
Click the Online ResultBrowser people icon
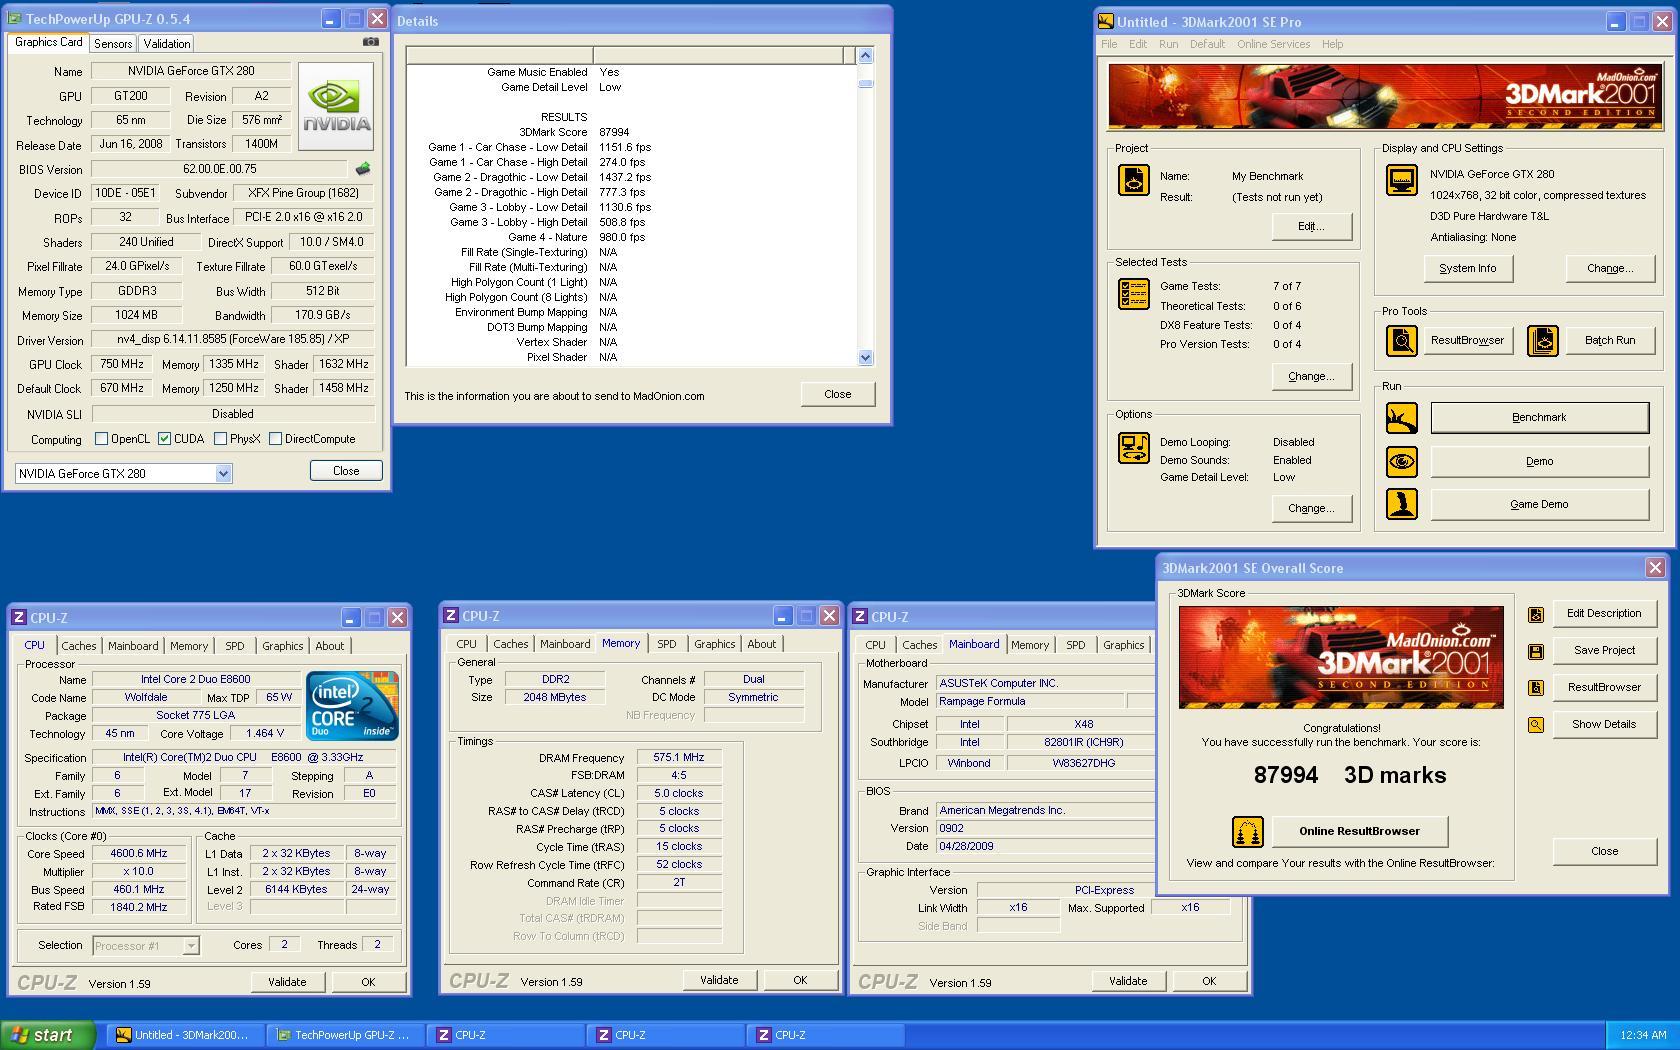[1247, 831]
